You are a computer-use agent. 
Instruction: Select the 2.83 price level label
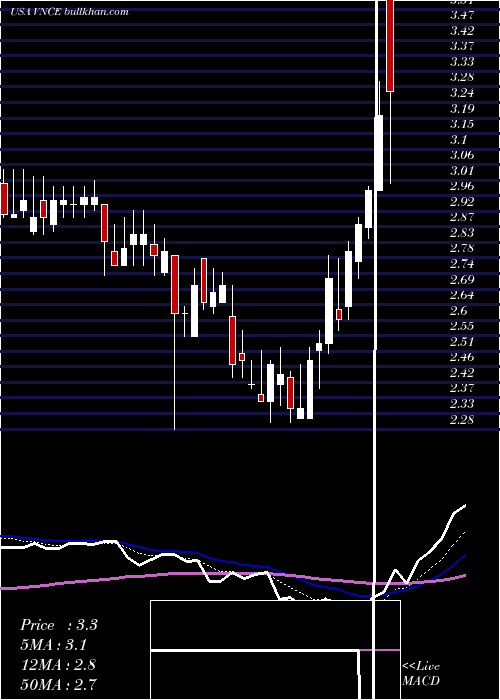tap(462, 233)
